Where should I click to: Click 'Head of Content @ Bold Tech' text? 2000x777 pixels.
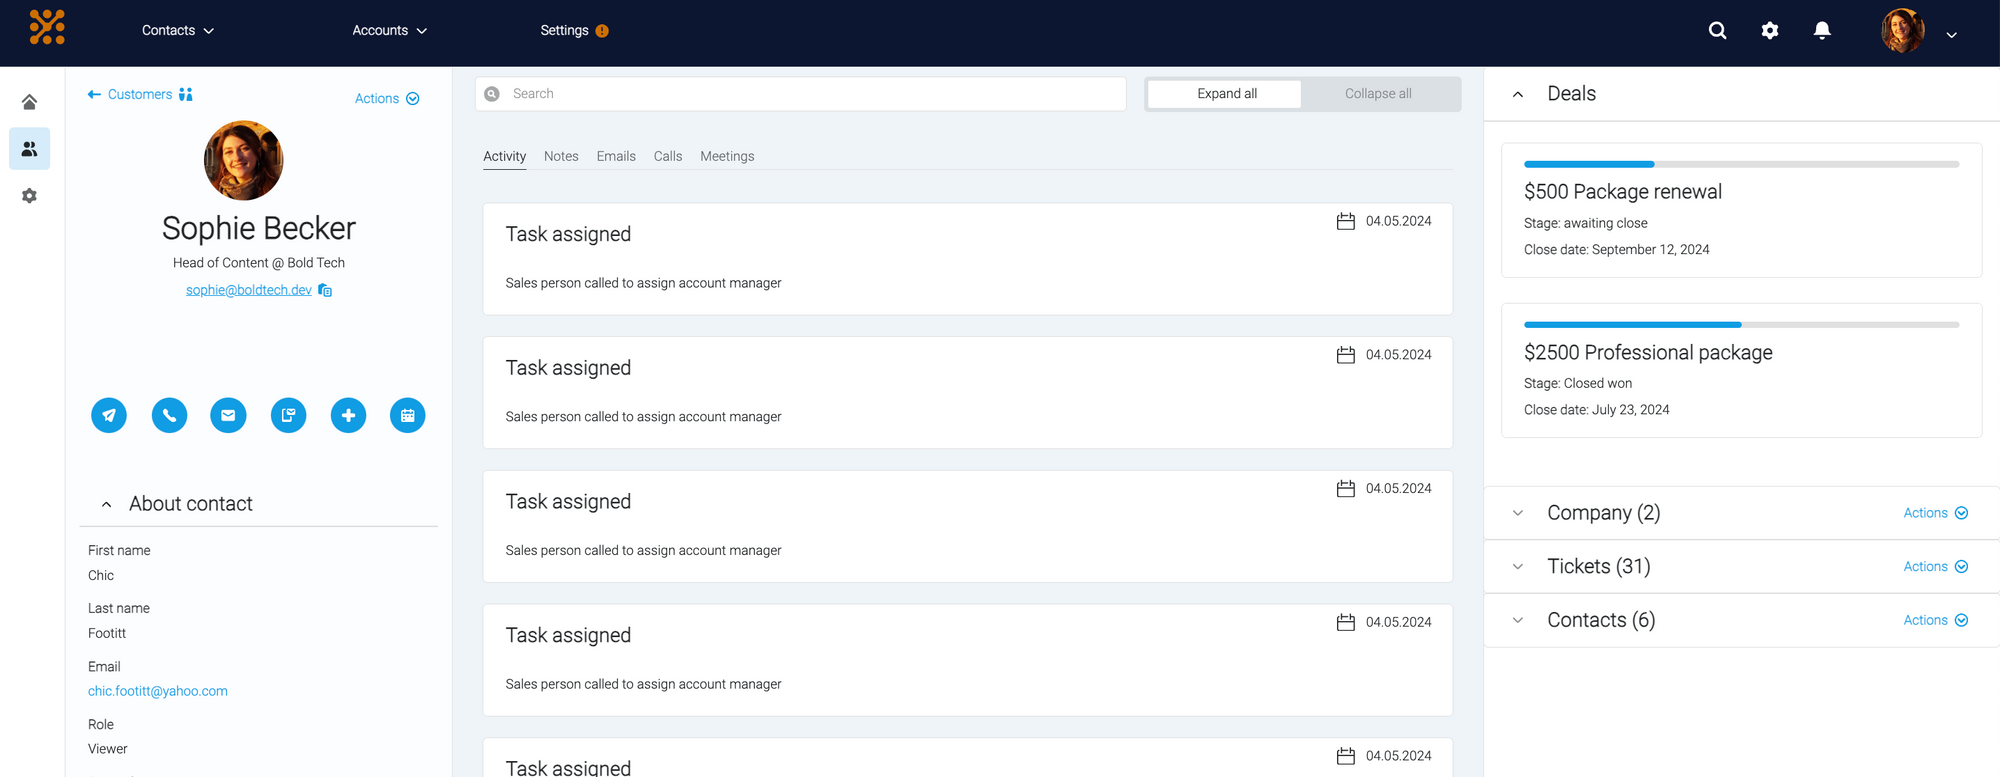pyautogui.click(x=259, y=263)
